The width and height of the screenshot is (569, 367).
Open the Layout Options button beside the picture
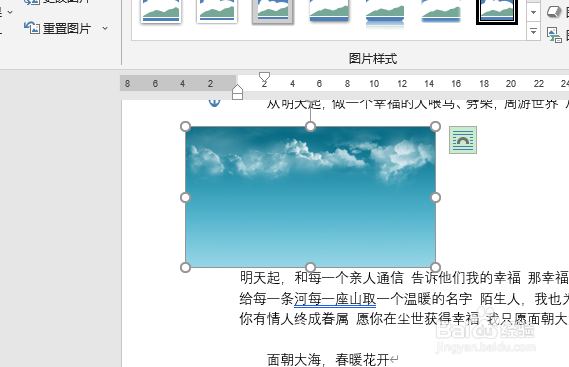pos(463,140)
